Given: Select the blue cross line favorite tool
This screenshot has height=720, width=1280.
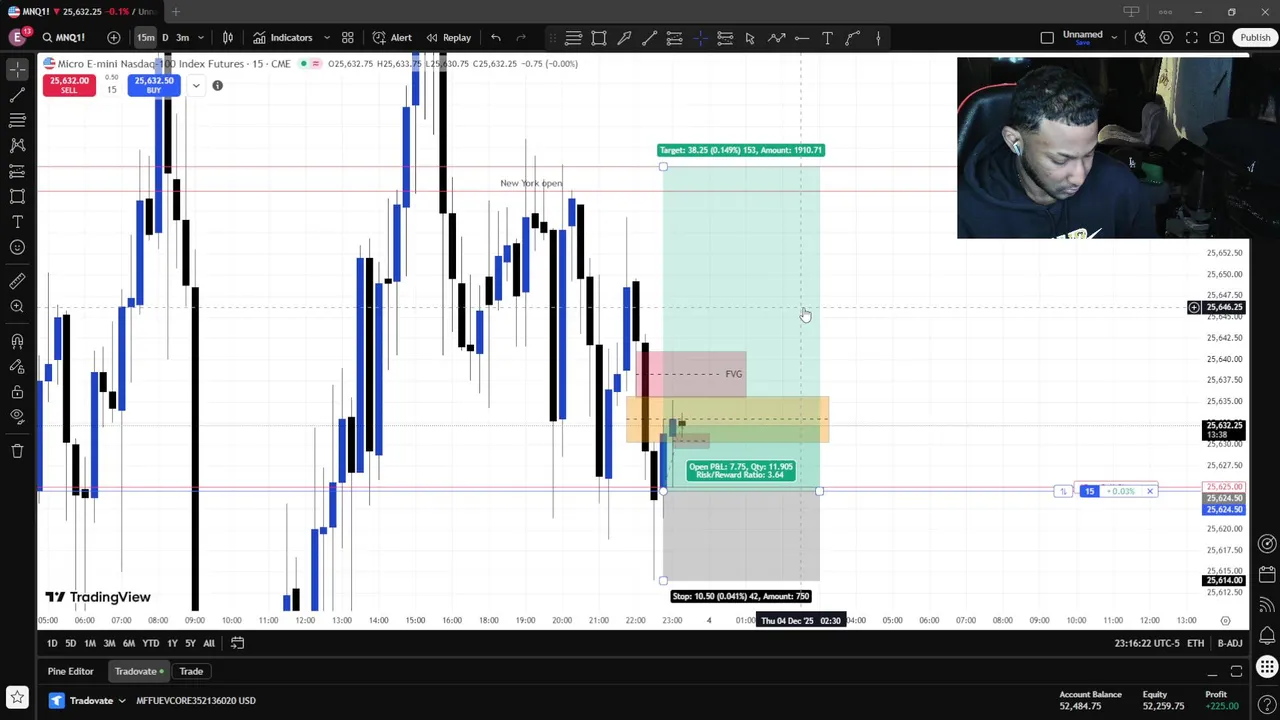Looking at the screenshot, I should (700, 38).
